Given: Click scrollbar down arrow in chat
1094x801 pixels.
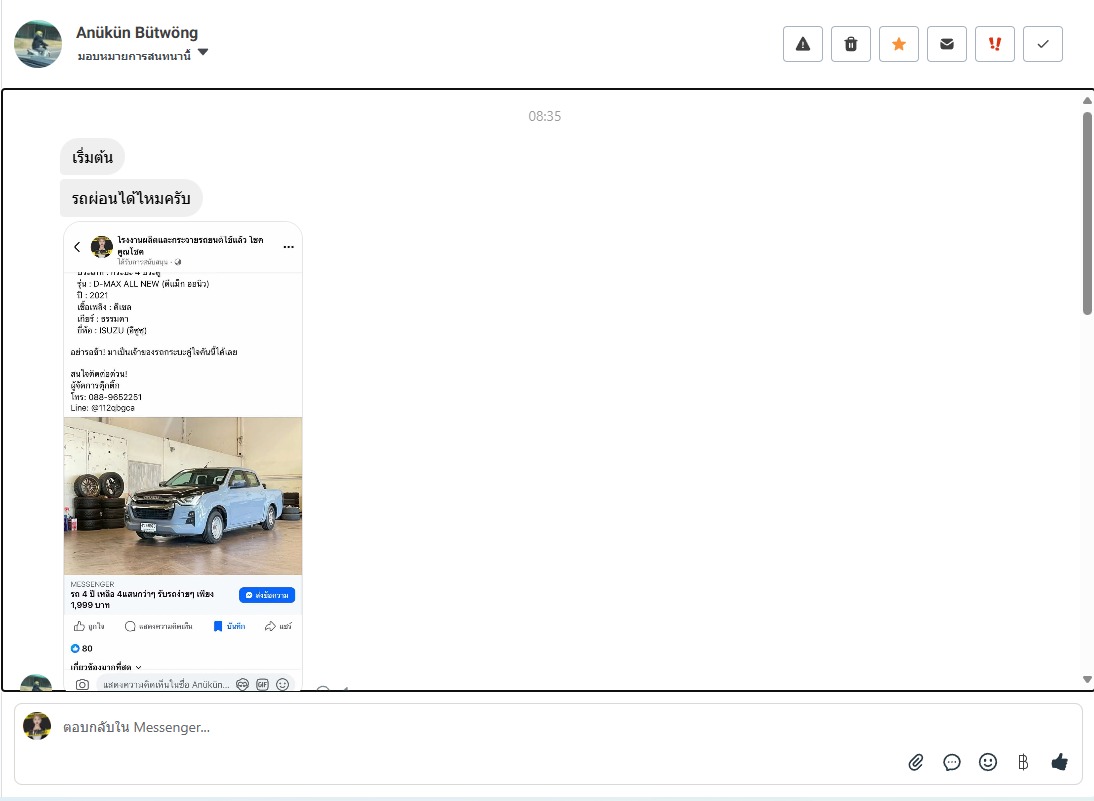Looking at the screenshot, I should (1087, 680).
